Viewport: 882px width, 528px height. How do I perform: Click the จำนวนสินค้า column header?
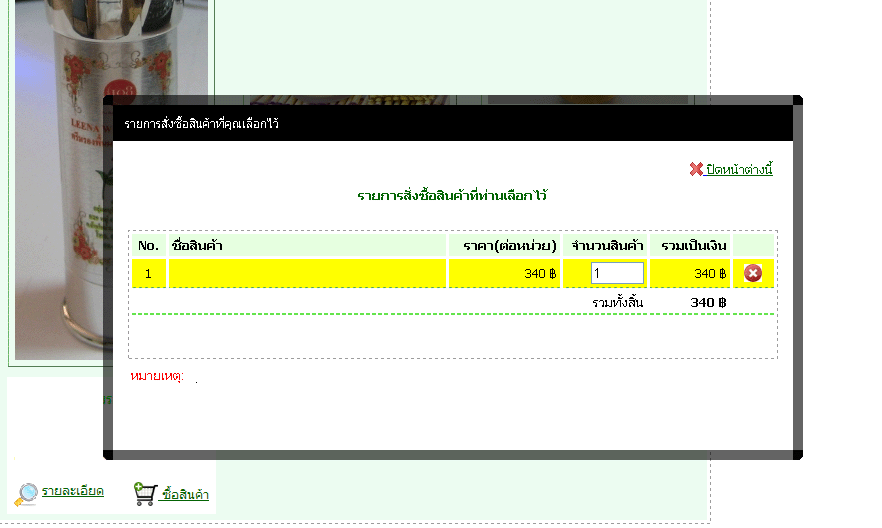[x=607, y=246]
